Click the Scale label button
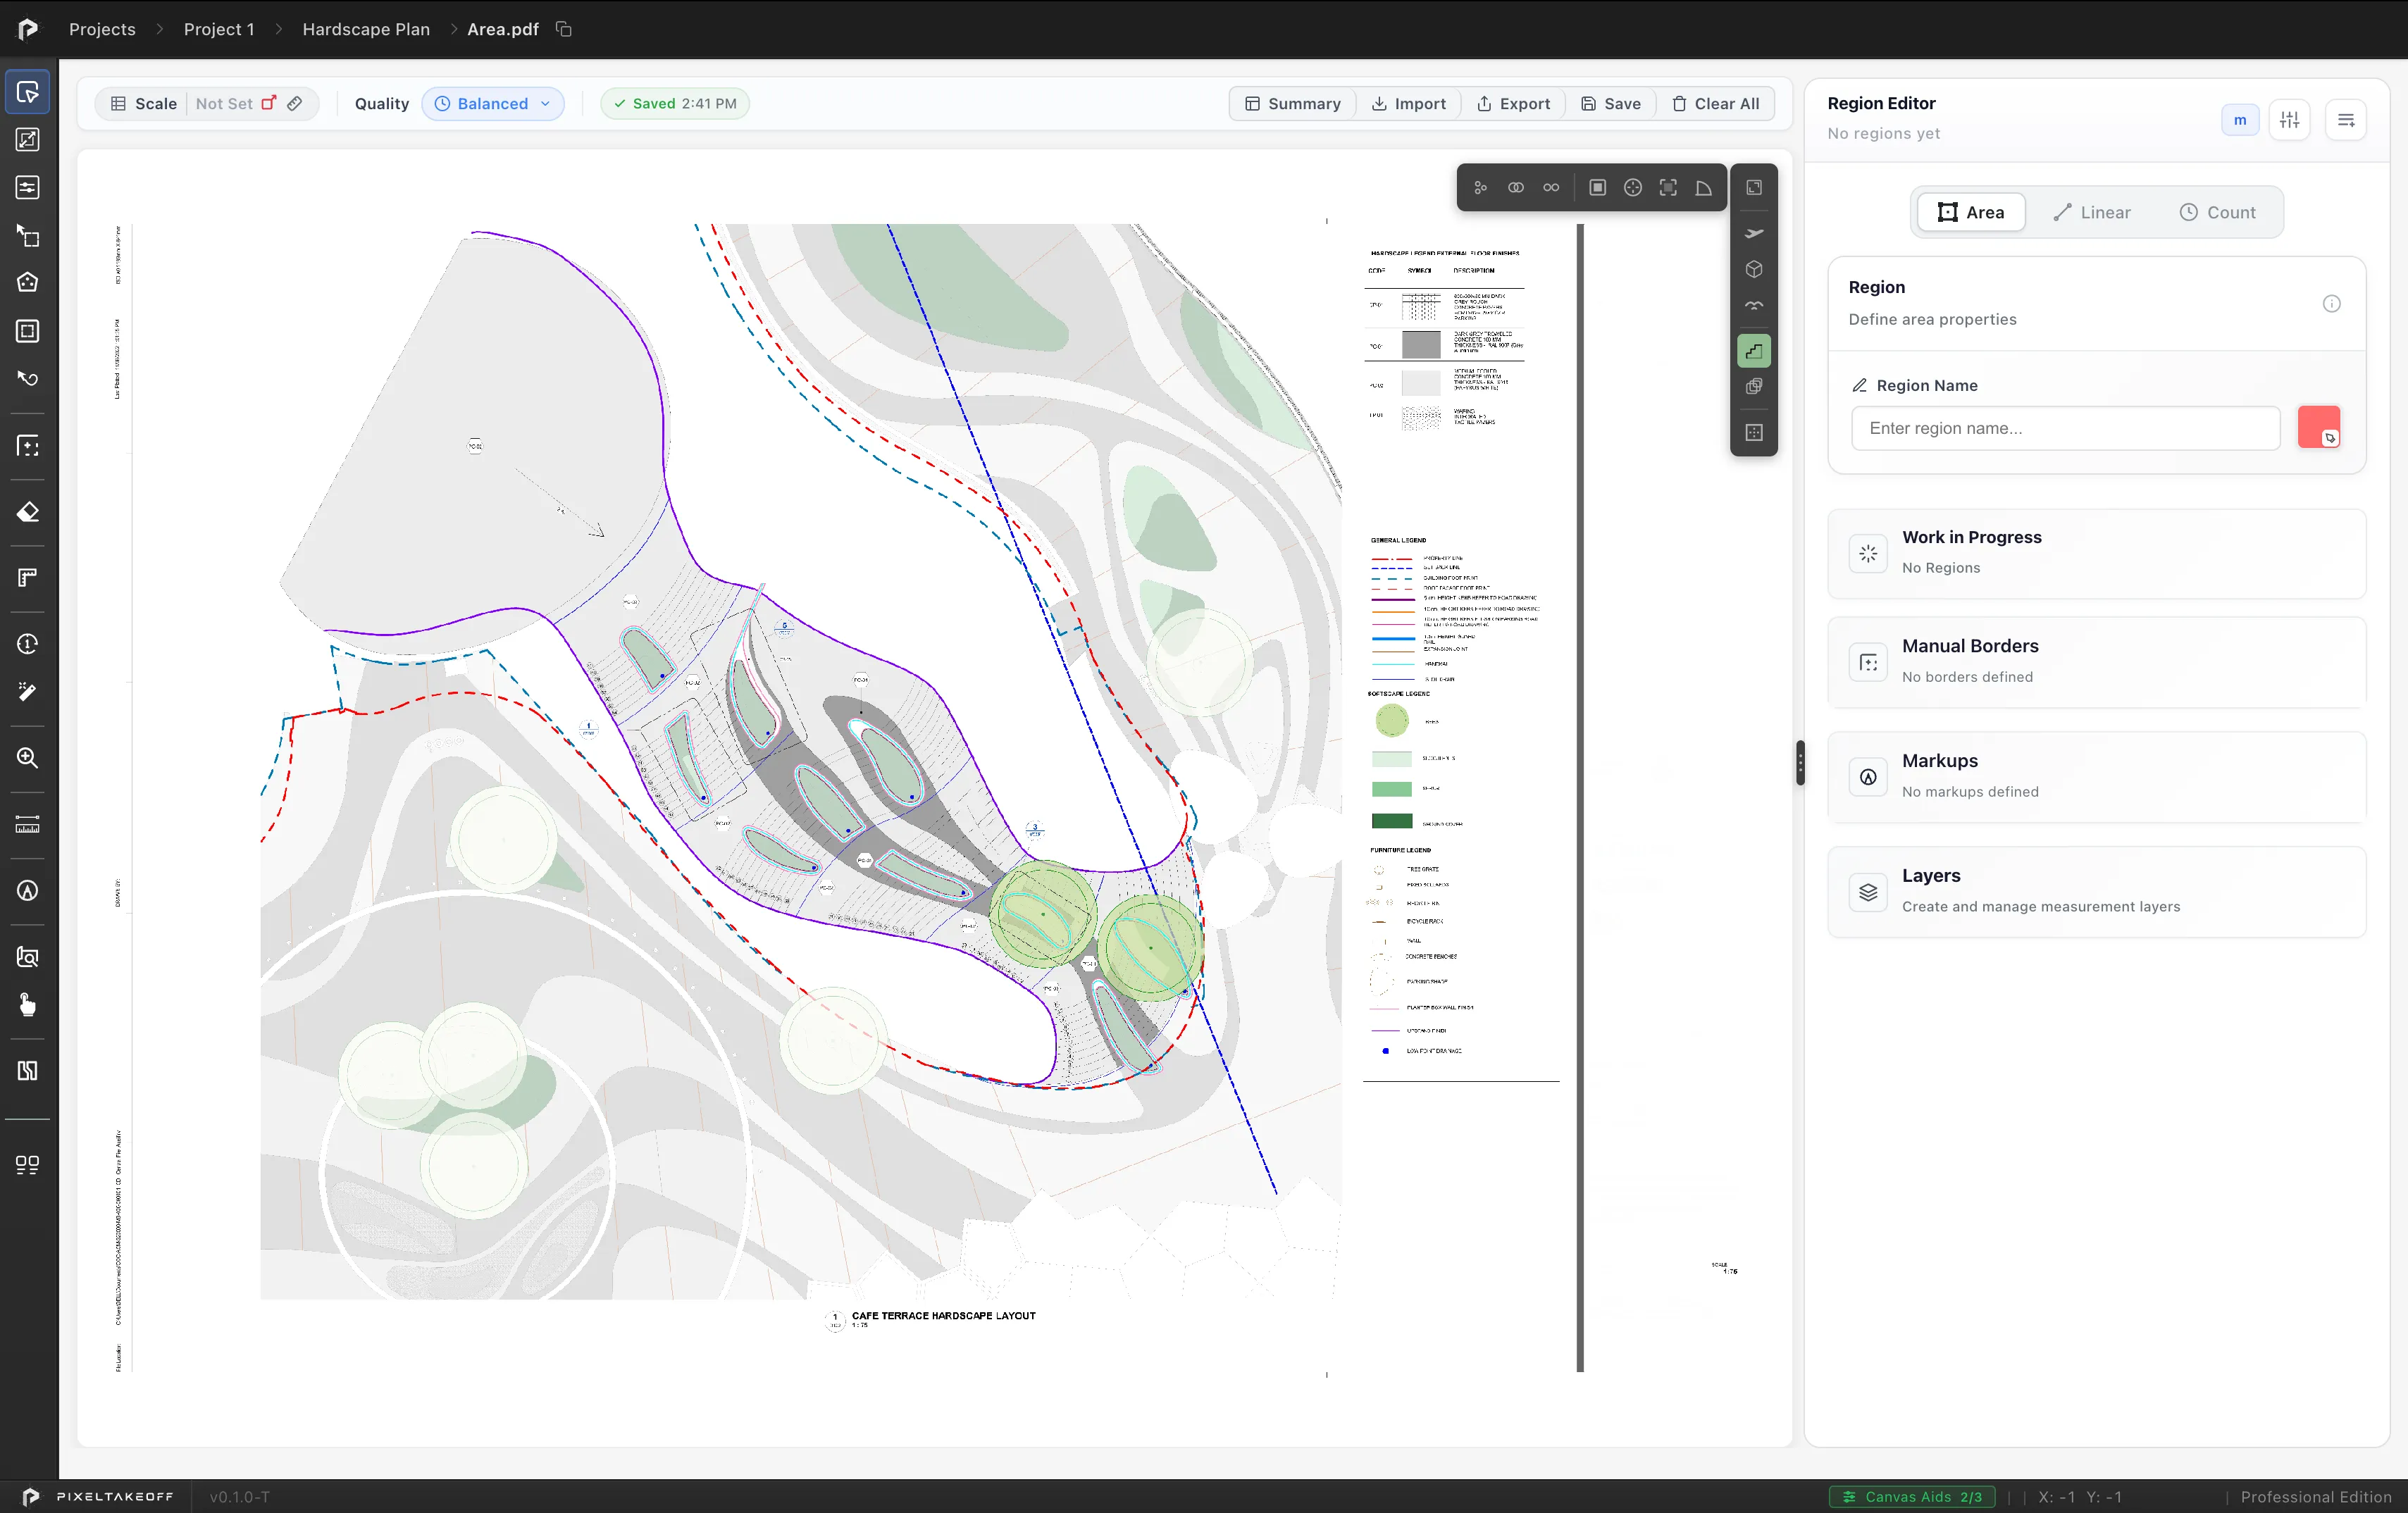2408x1513 pixels. (144, 104)
